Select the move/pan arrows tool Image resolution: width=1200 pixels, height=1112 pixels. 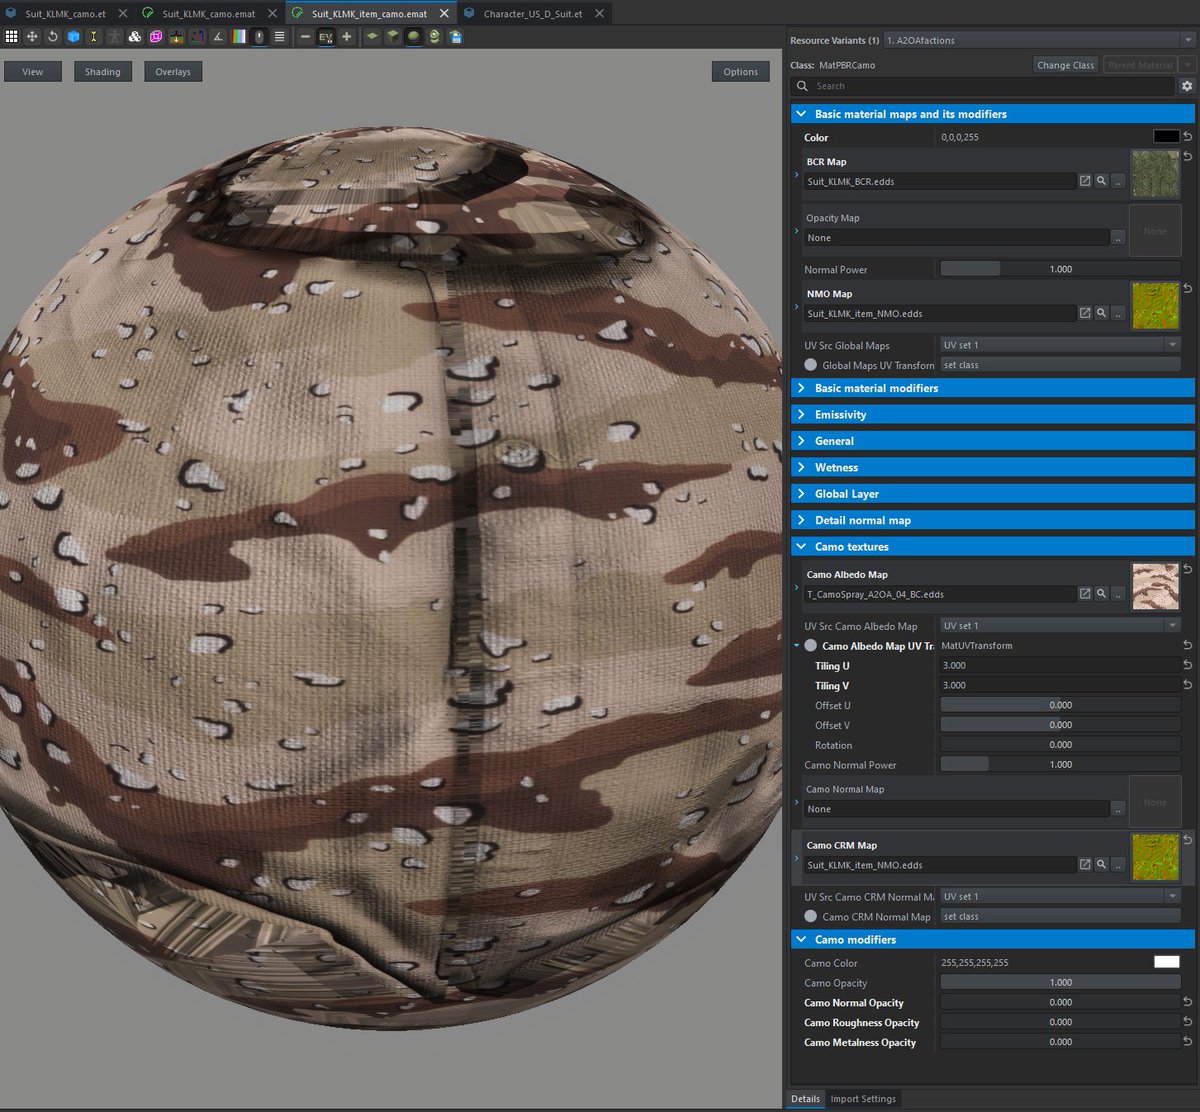(x=32, y=36)
